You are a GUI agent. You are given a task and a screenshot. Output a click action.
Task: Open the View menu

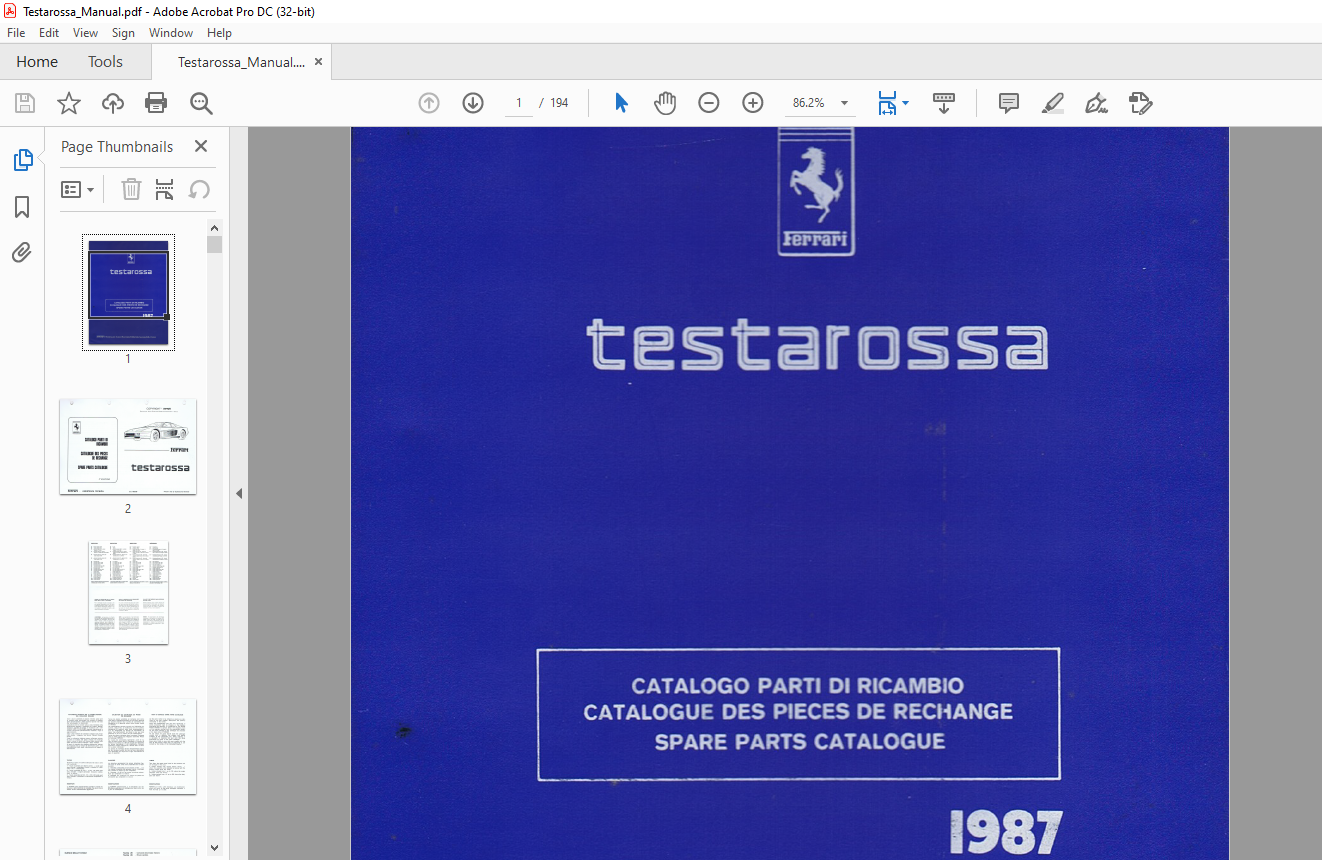click(85, 33)
